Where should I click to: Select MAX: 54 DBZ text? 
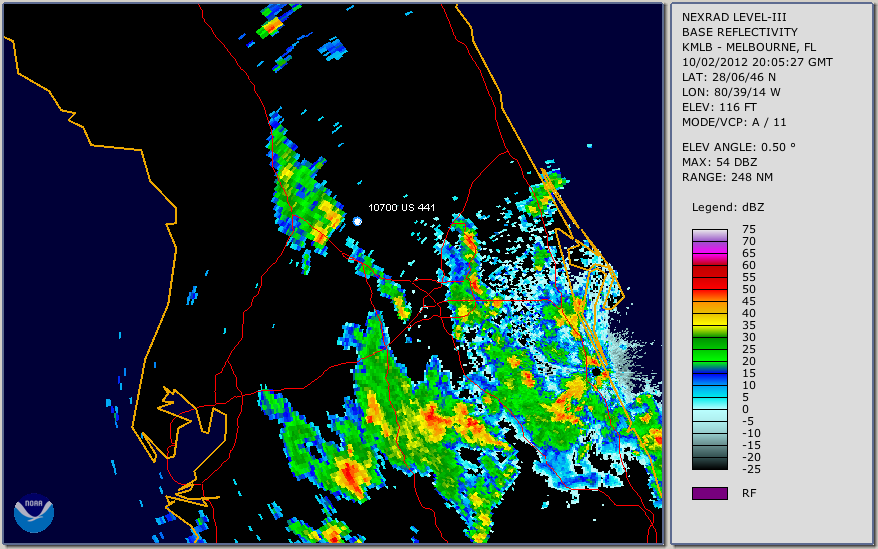click(719, 162)
